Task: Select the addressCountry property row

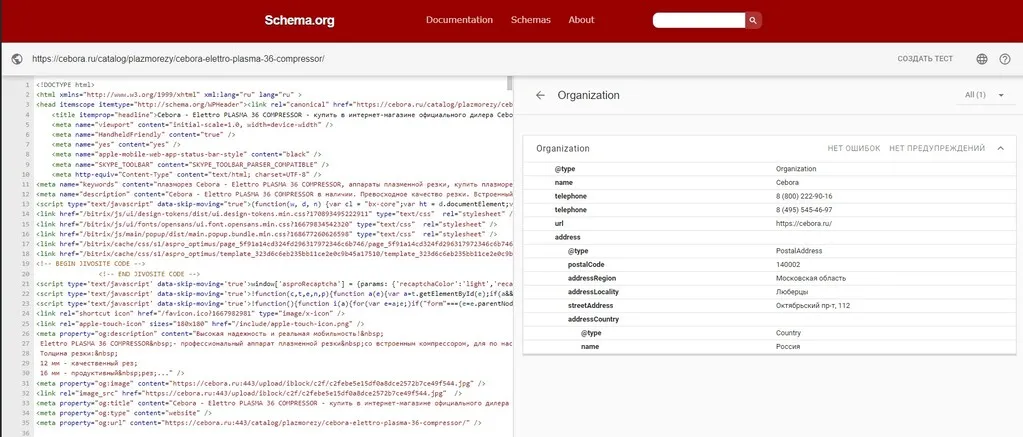Action: pos(767,320)
